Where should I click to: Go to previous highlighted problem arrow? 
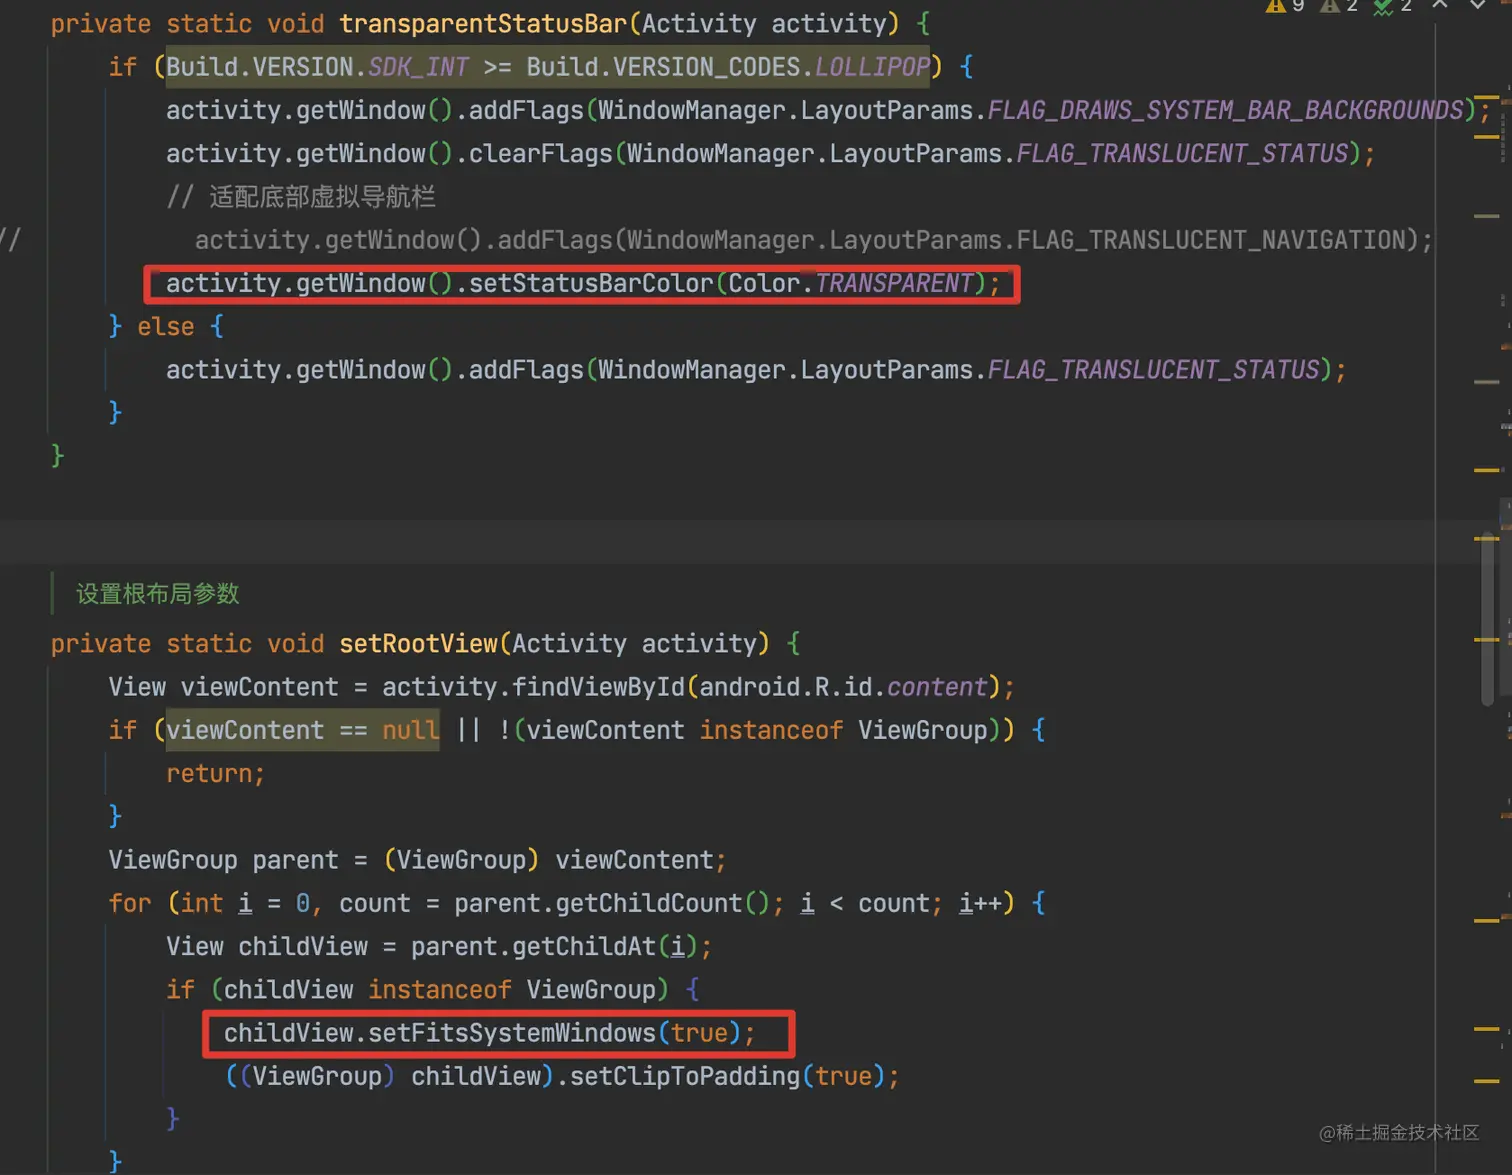pos(1440,5)
